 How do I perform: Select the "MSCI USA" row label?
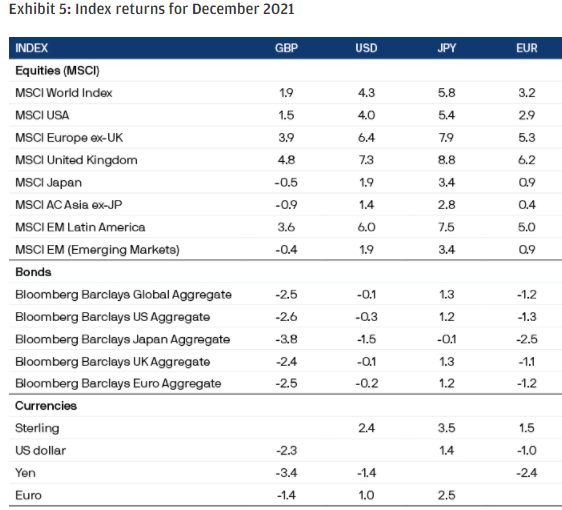click(x=42, y=115)
